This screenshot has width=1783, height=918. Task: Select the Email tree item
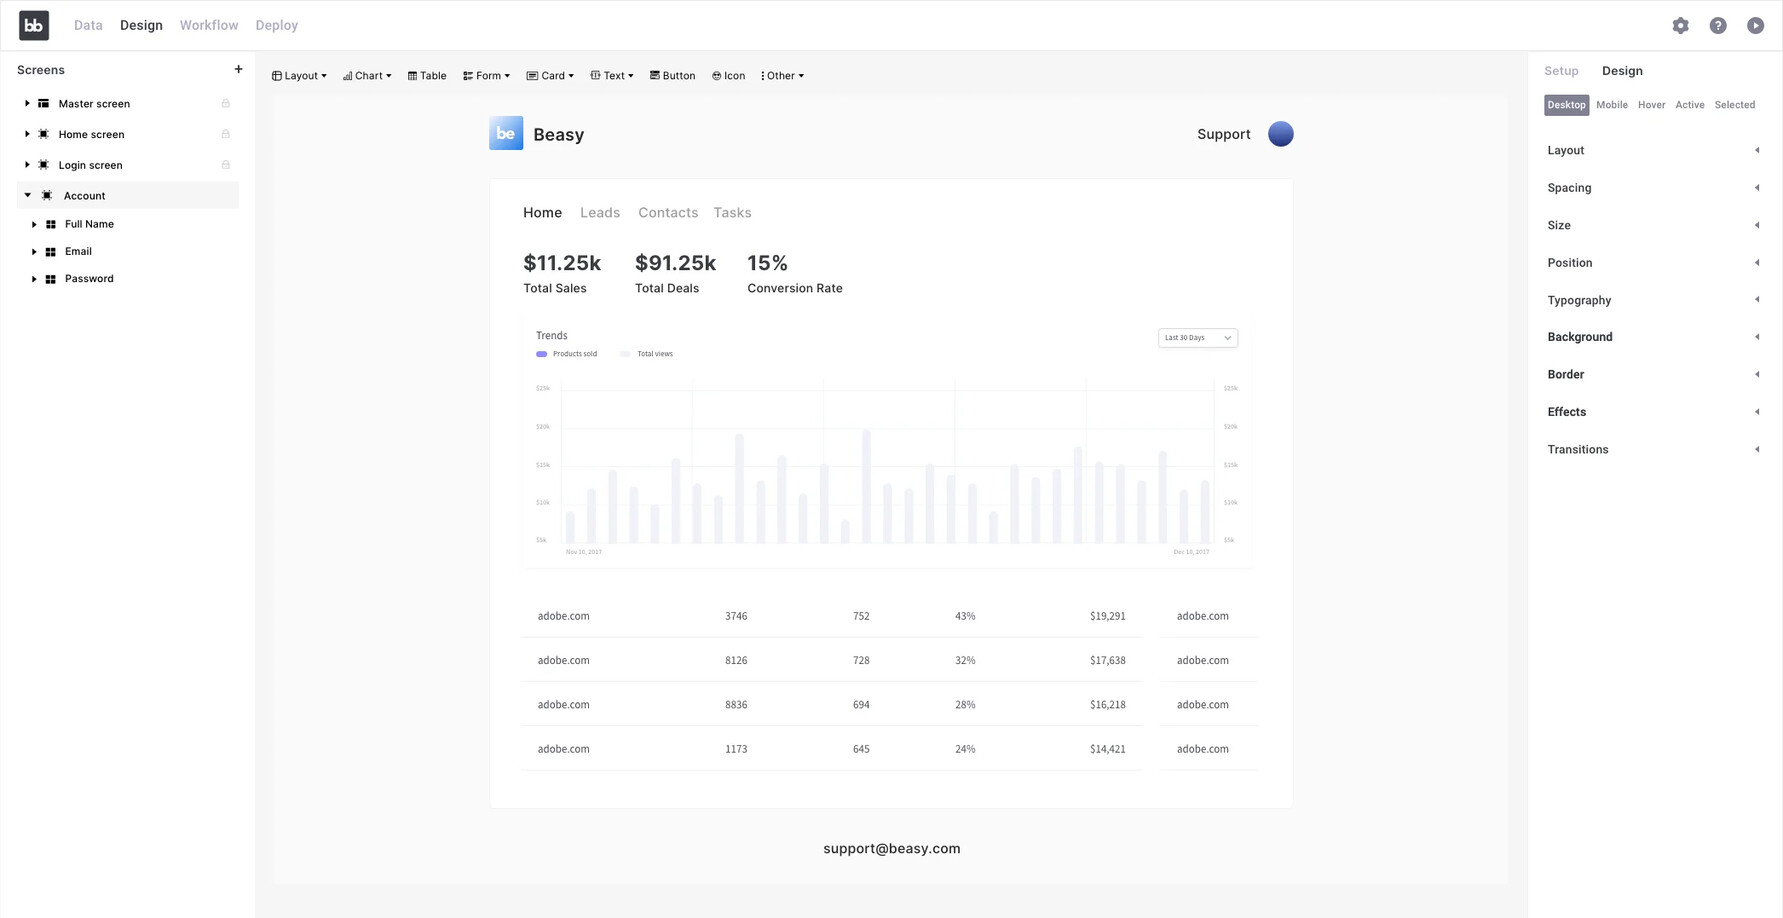pos(78,252)
